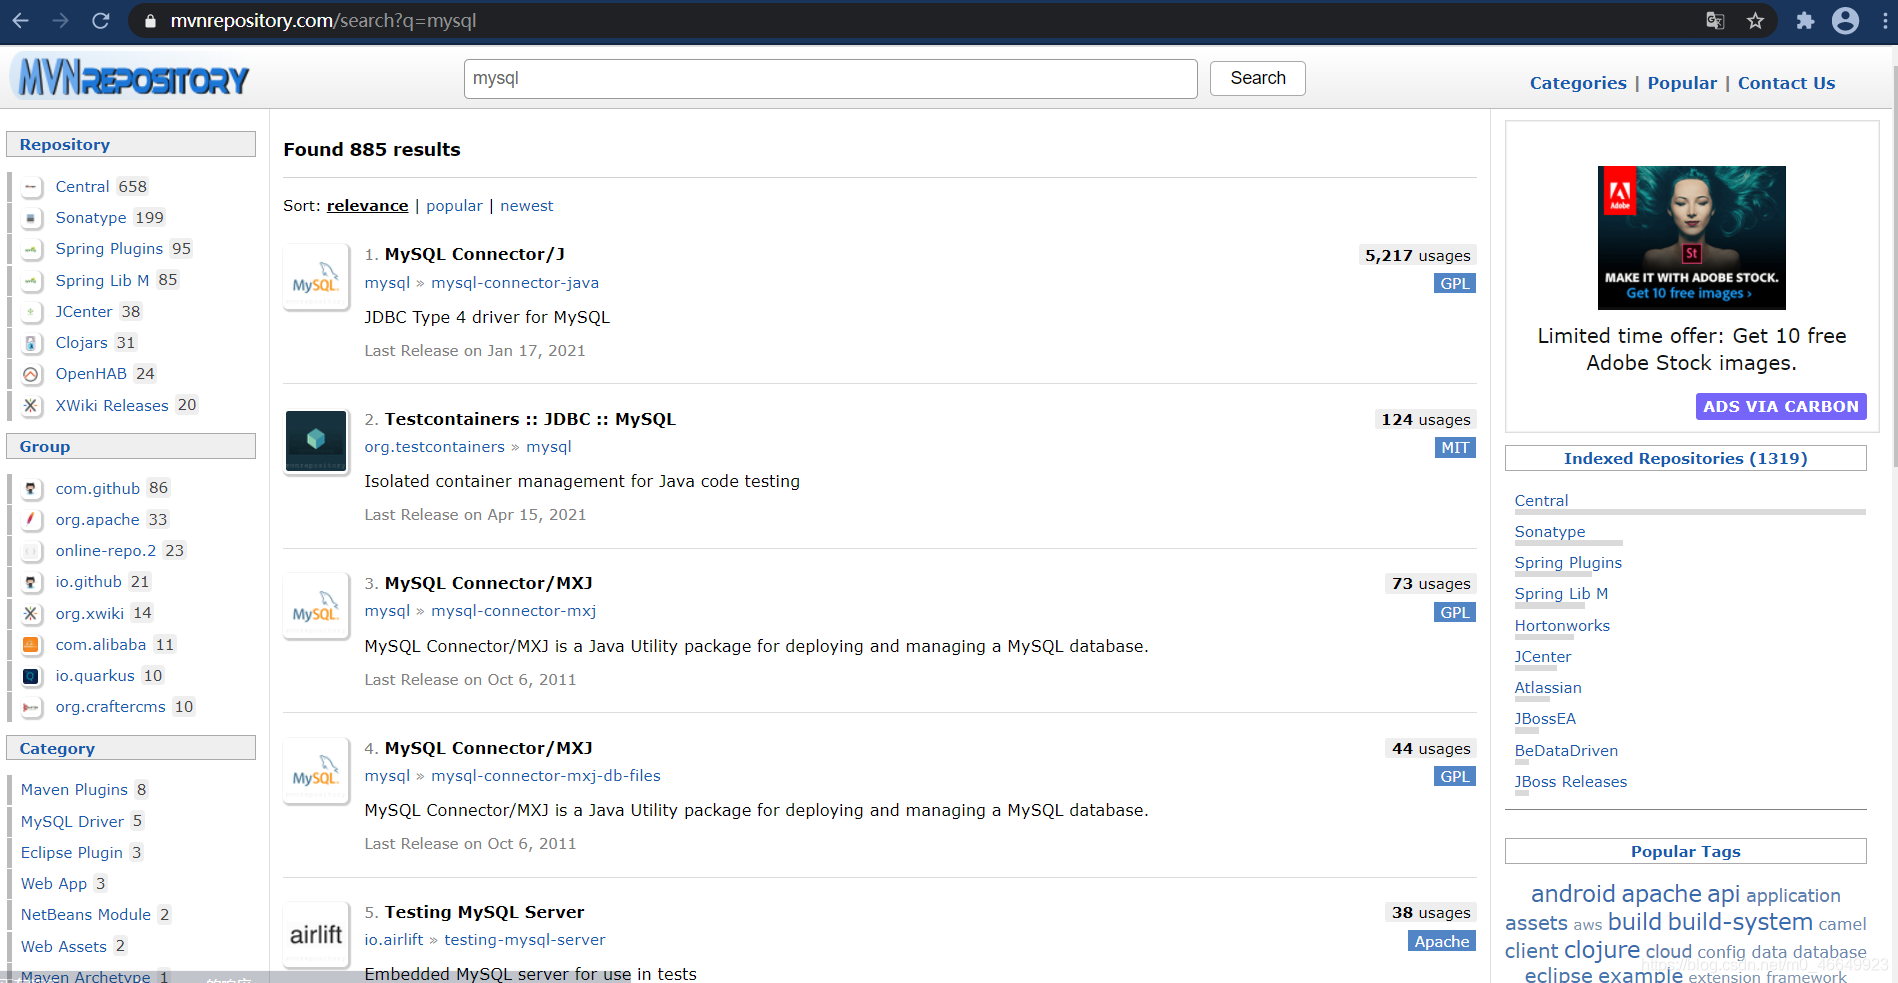Click the browser forward arrow
Image resolution: width=1898 pixels, height=983 pixels.
pos(61,20)
